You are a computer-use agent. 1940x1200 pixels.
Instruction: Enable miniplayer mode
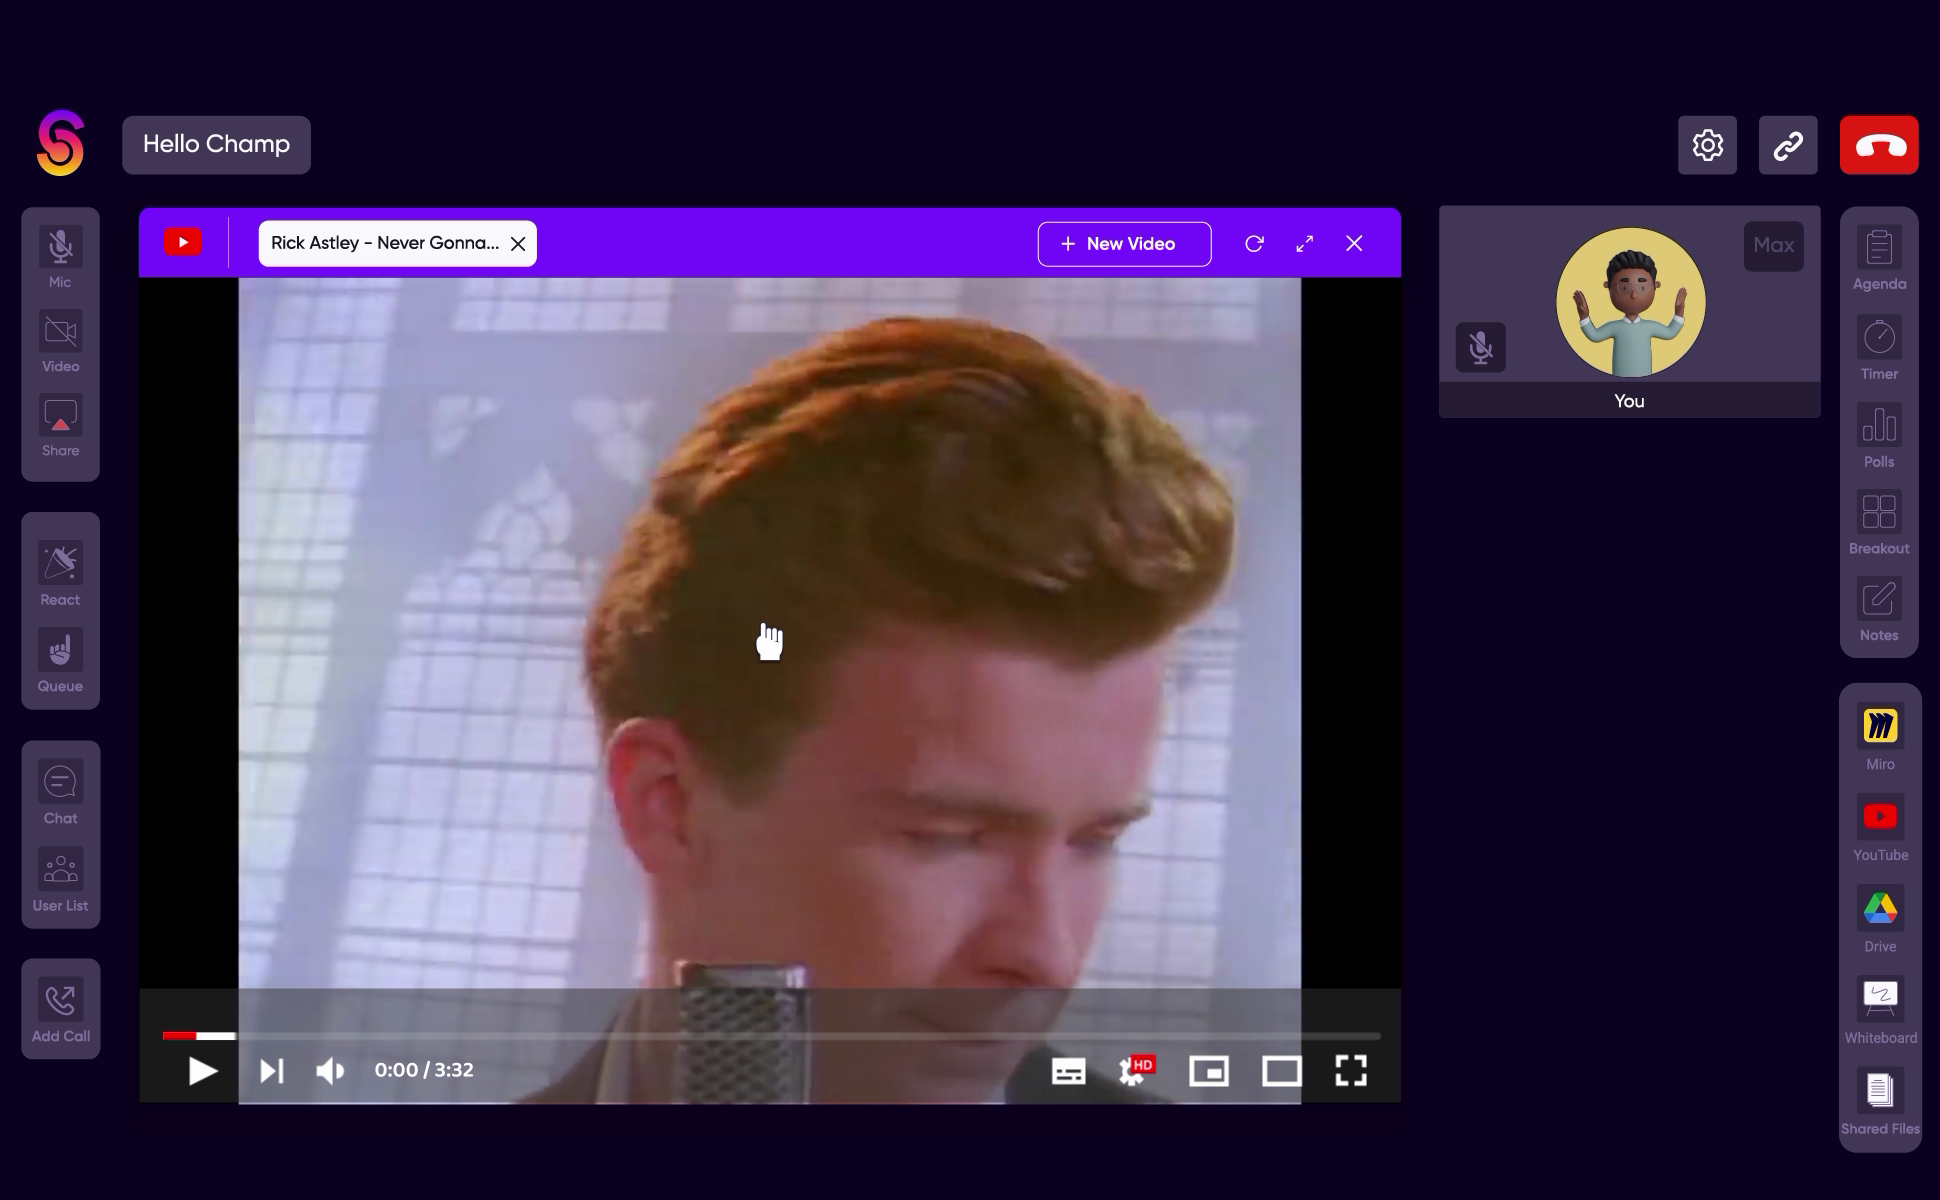(1209, 1071)
